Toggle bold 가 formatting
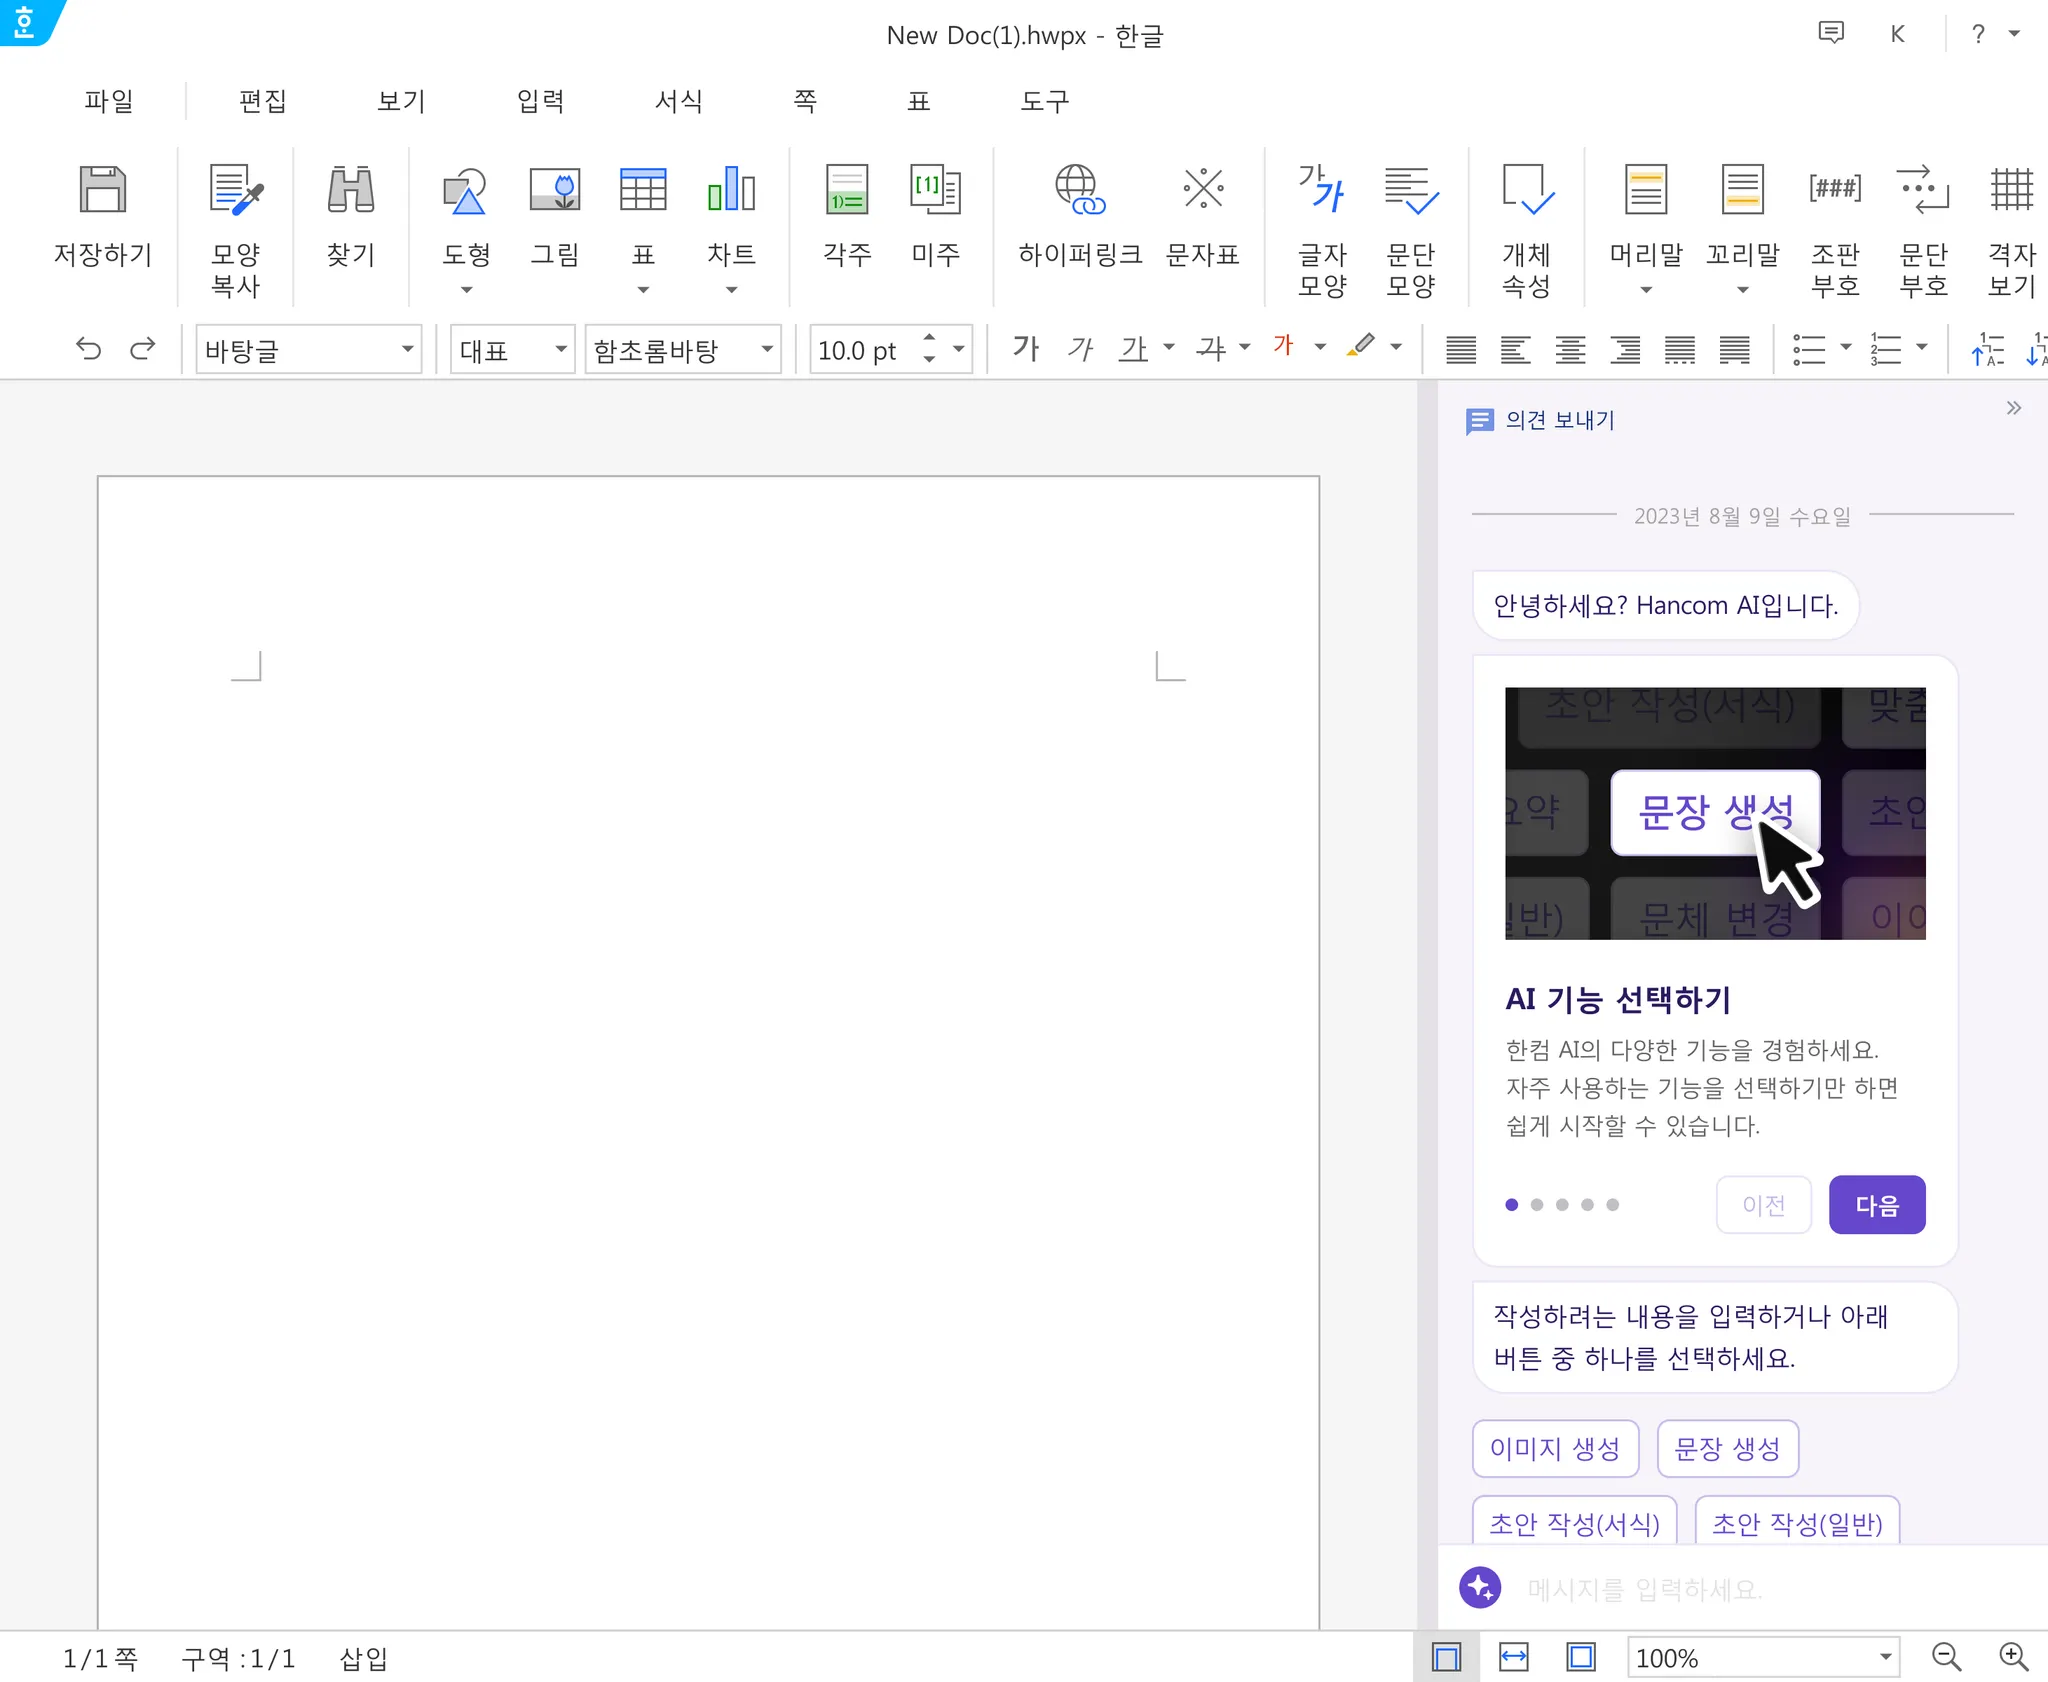2048x1682 pixels. (x=1026, y=349)
